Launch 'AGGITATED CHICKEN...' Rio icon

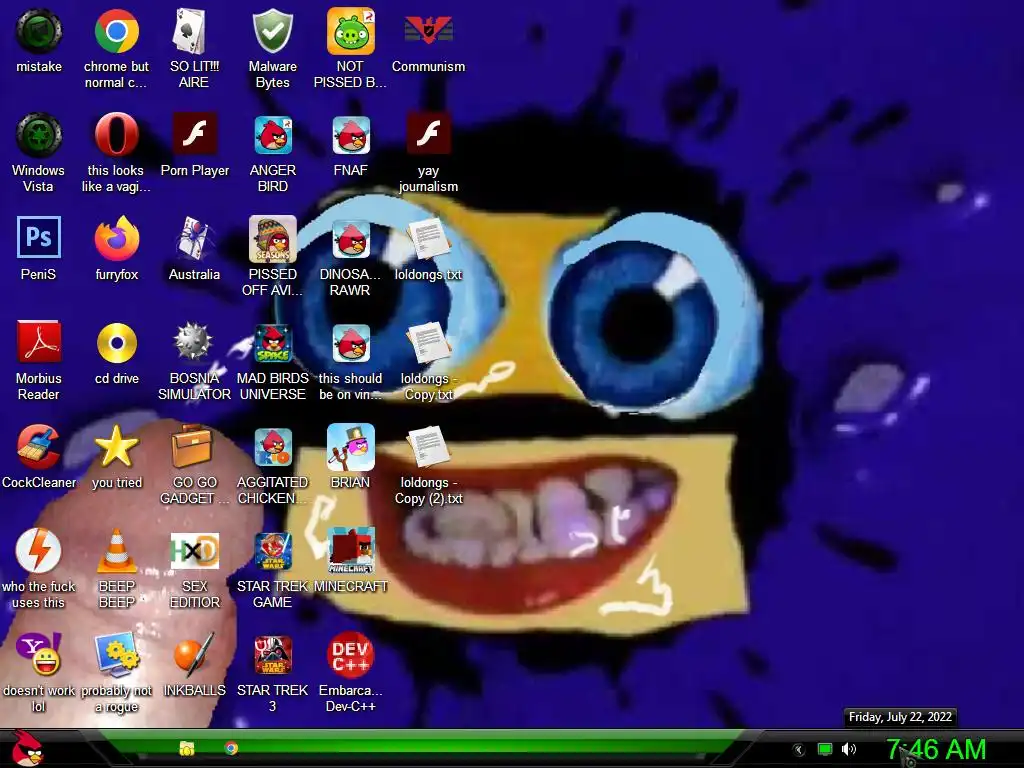[x=272, y=447]
